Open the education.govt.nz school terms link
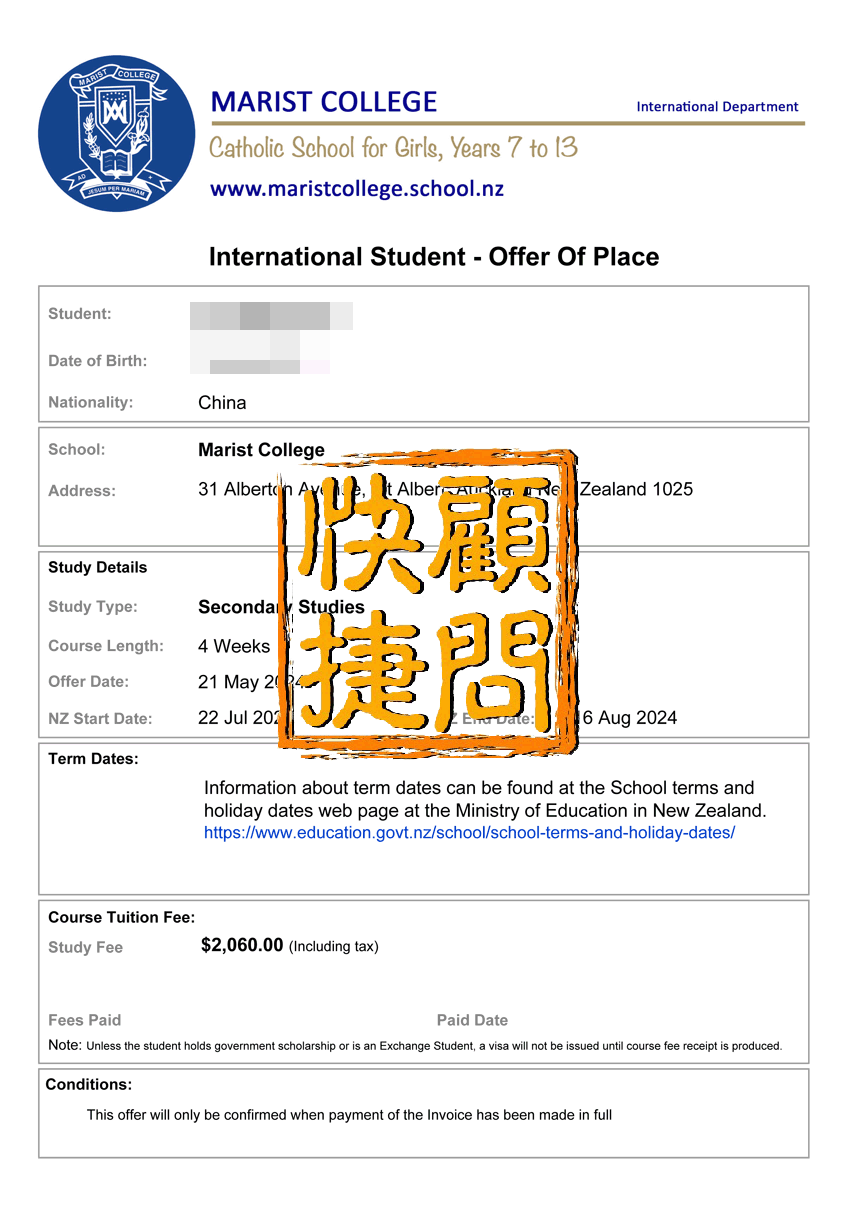The image size is (850, 1208). [469, 832]
